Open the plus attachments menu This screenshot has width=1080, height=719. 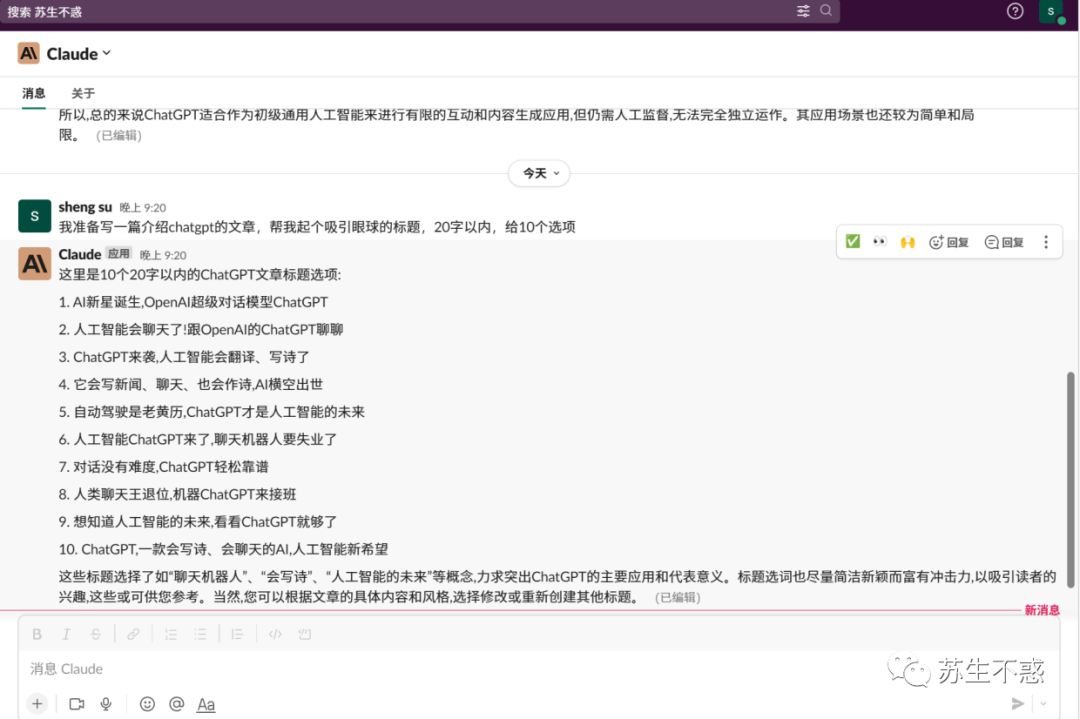37,704
